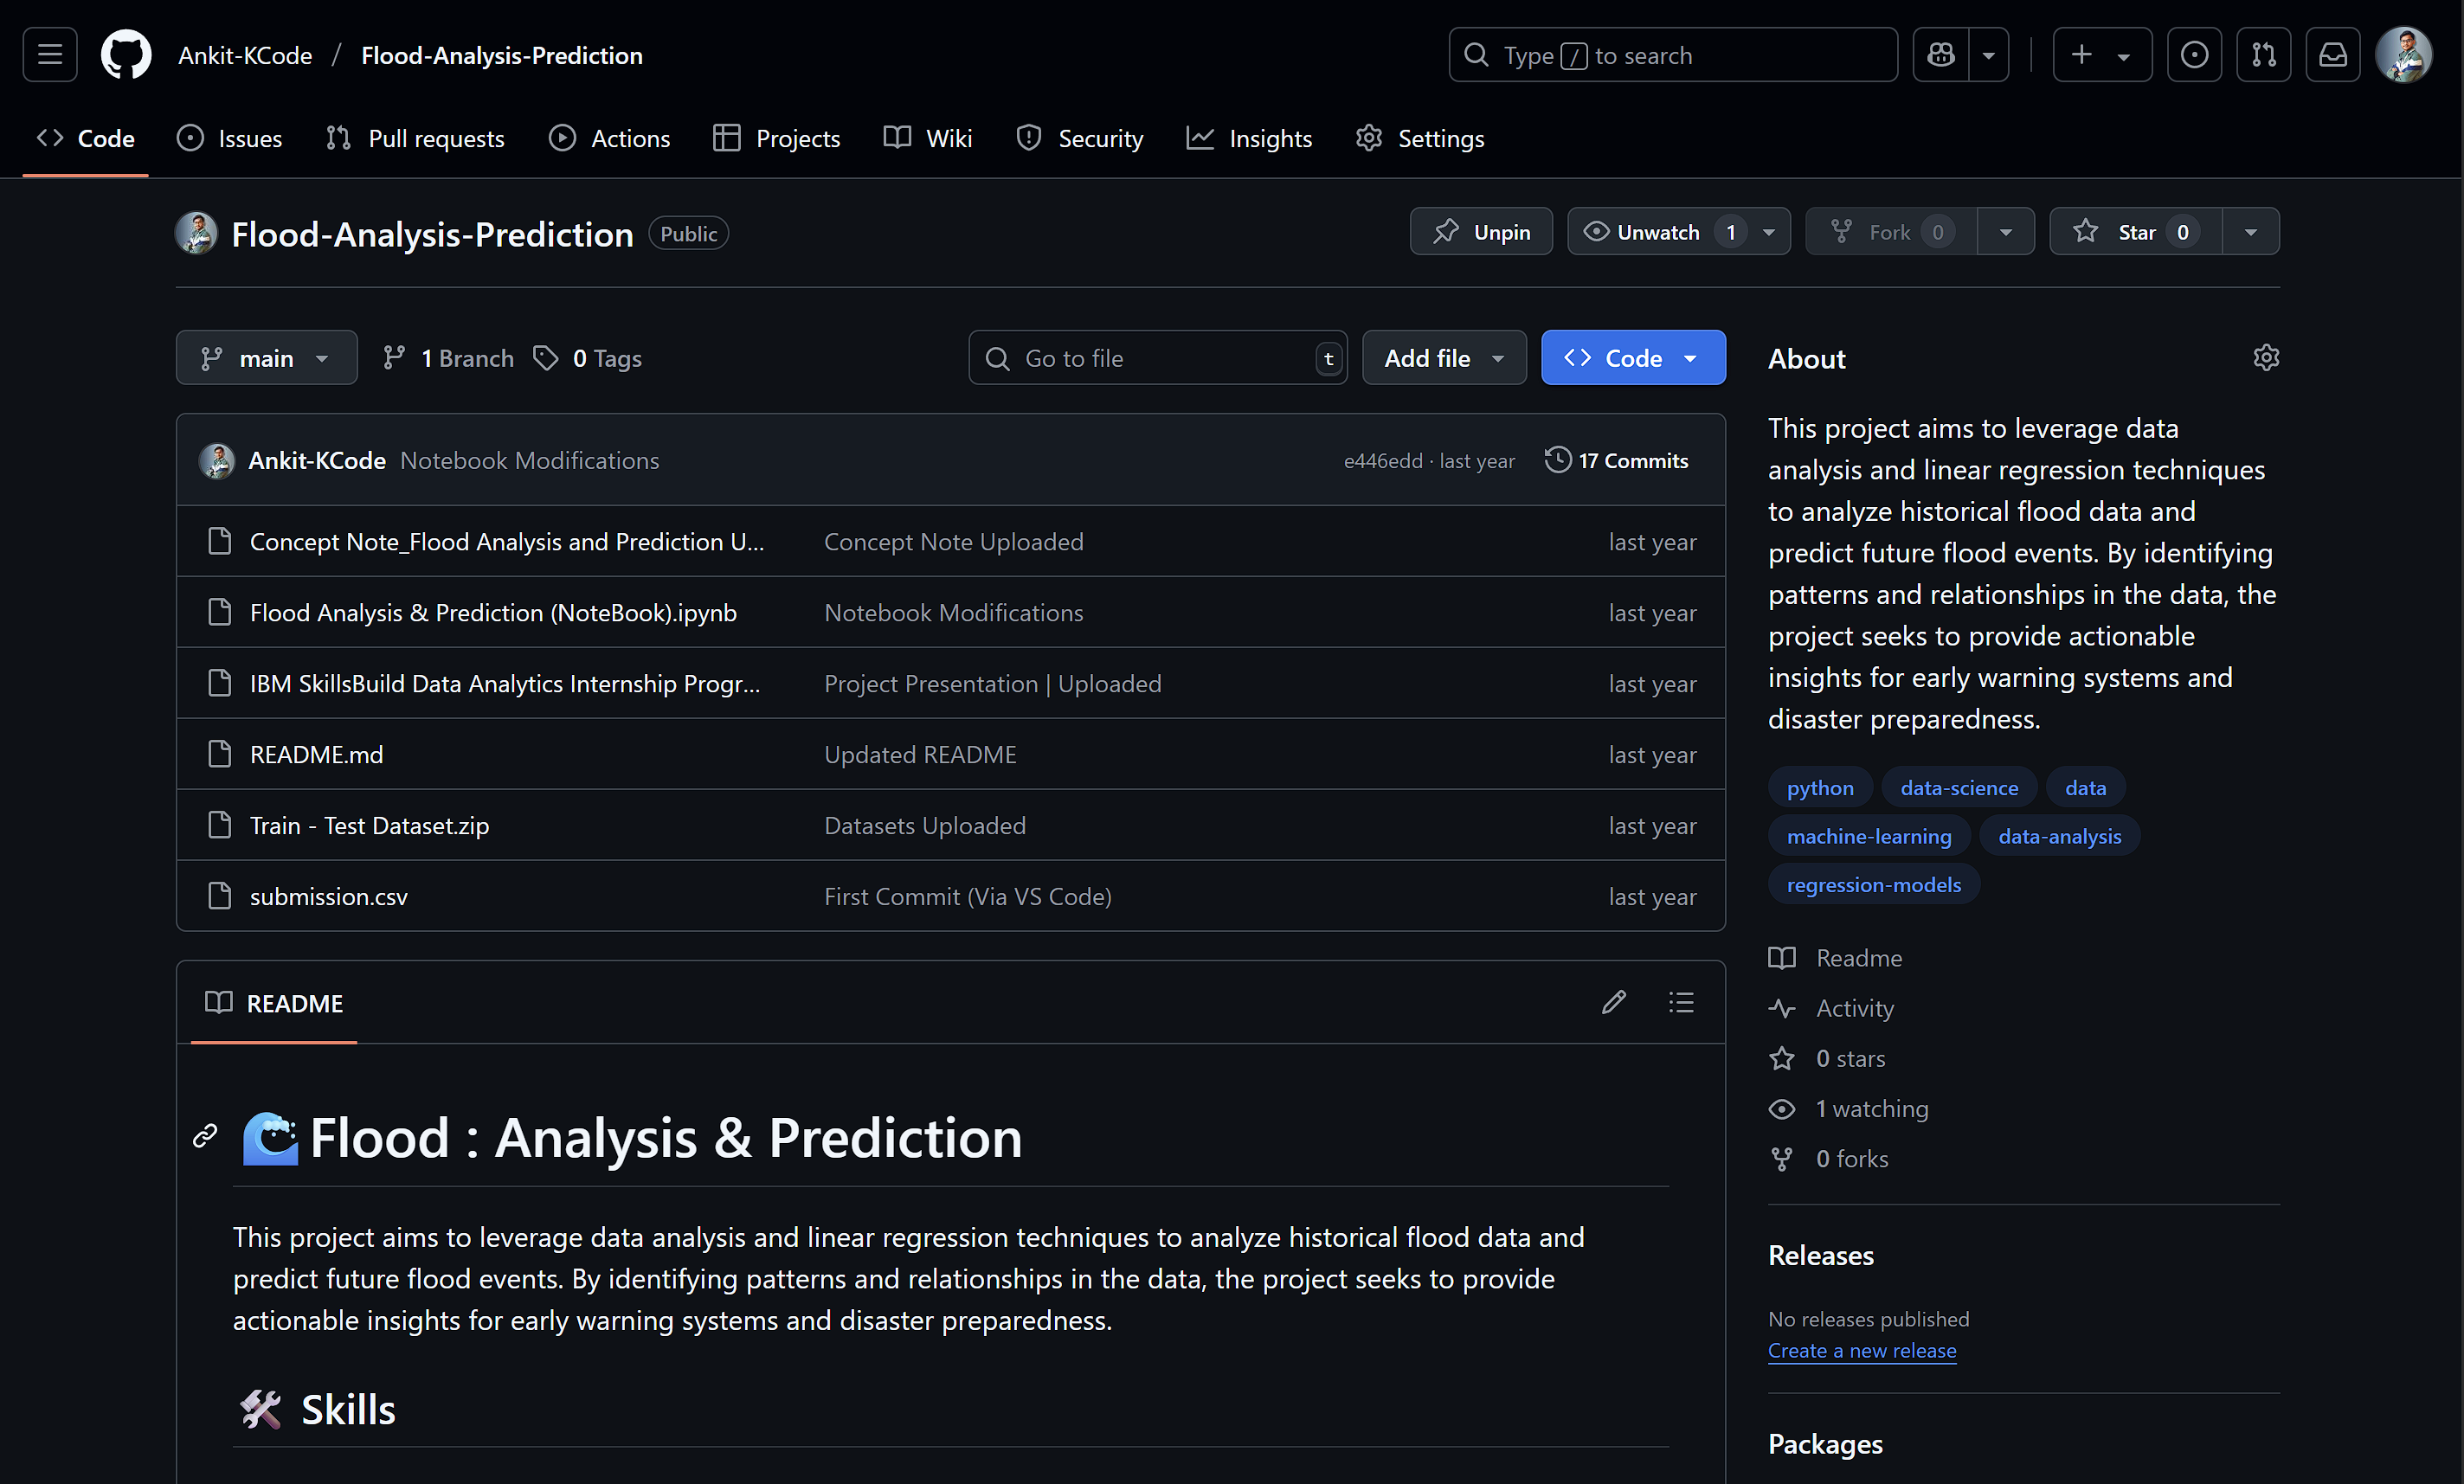The width and height of the screenshot is (2464, 1484).
Task: Open the hamburger navigation menu
Action: coord(50,55)
